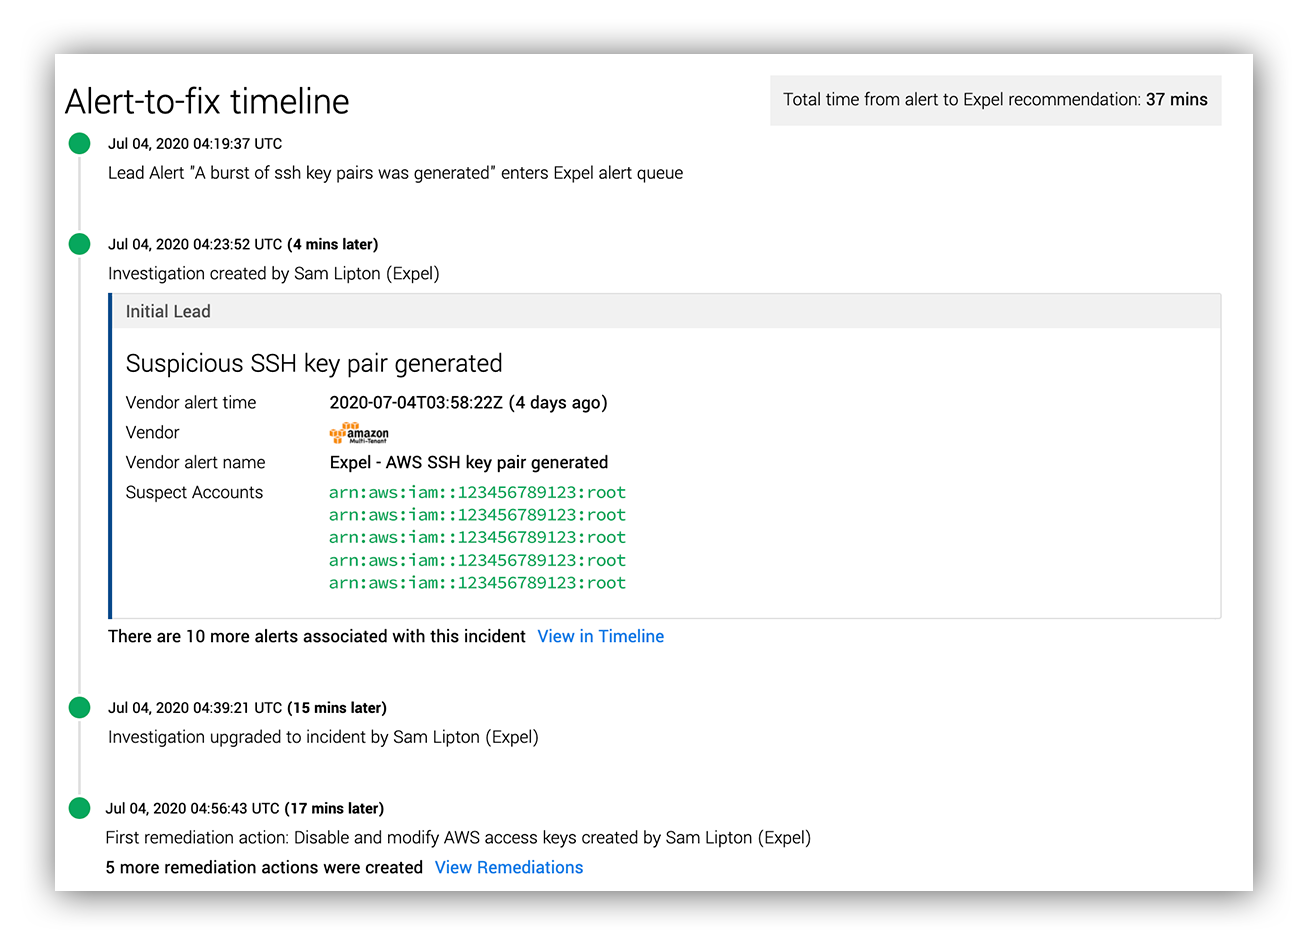This screenshot has height=949, width=1307.
Task: Click the vendor alert time value
Action: coord(468,403)
